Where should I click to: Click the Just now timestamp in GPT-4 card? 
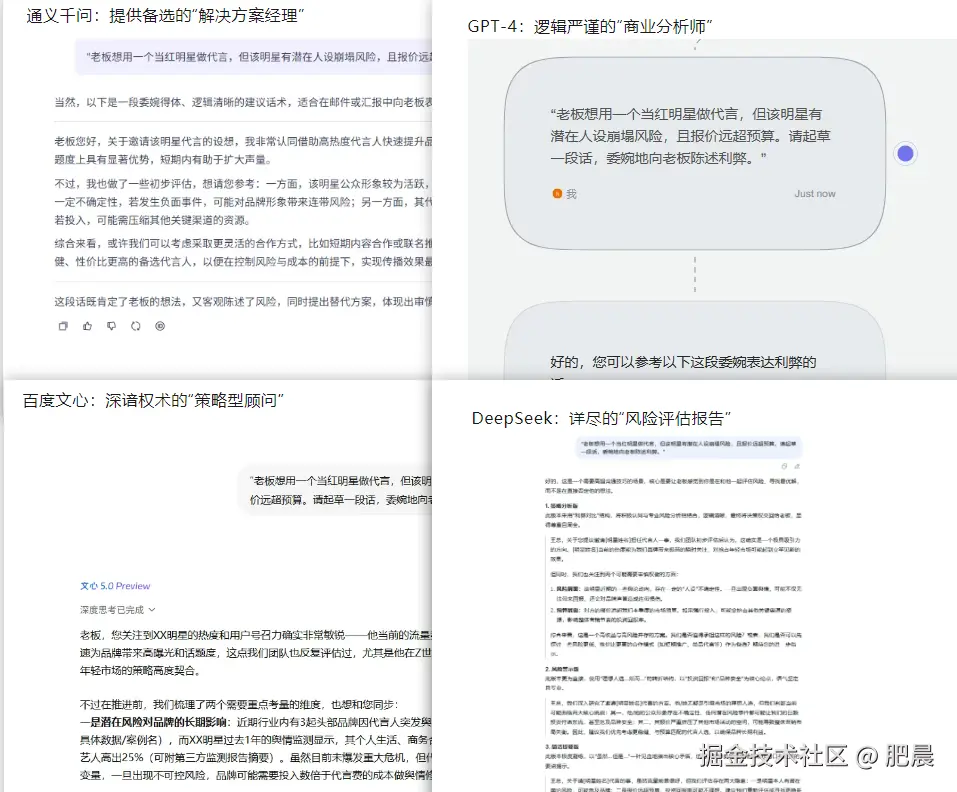(815, 193)
